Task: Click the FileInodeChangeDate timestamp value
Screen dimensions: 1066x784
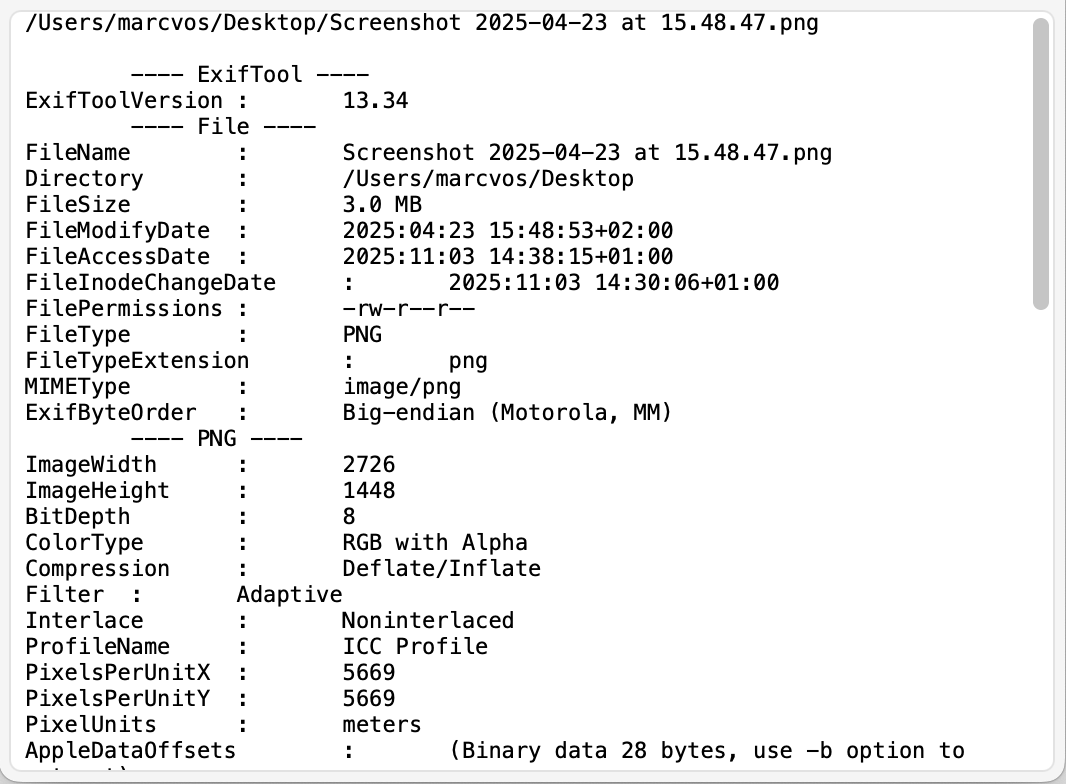Action: (613, 283)
